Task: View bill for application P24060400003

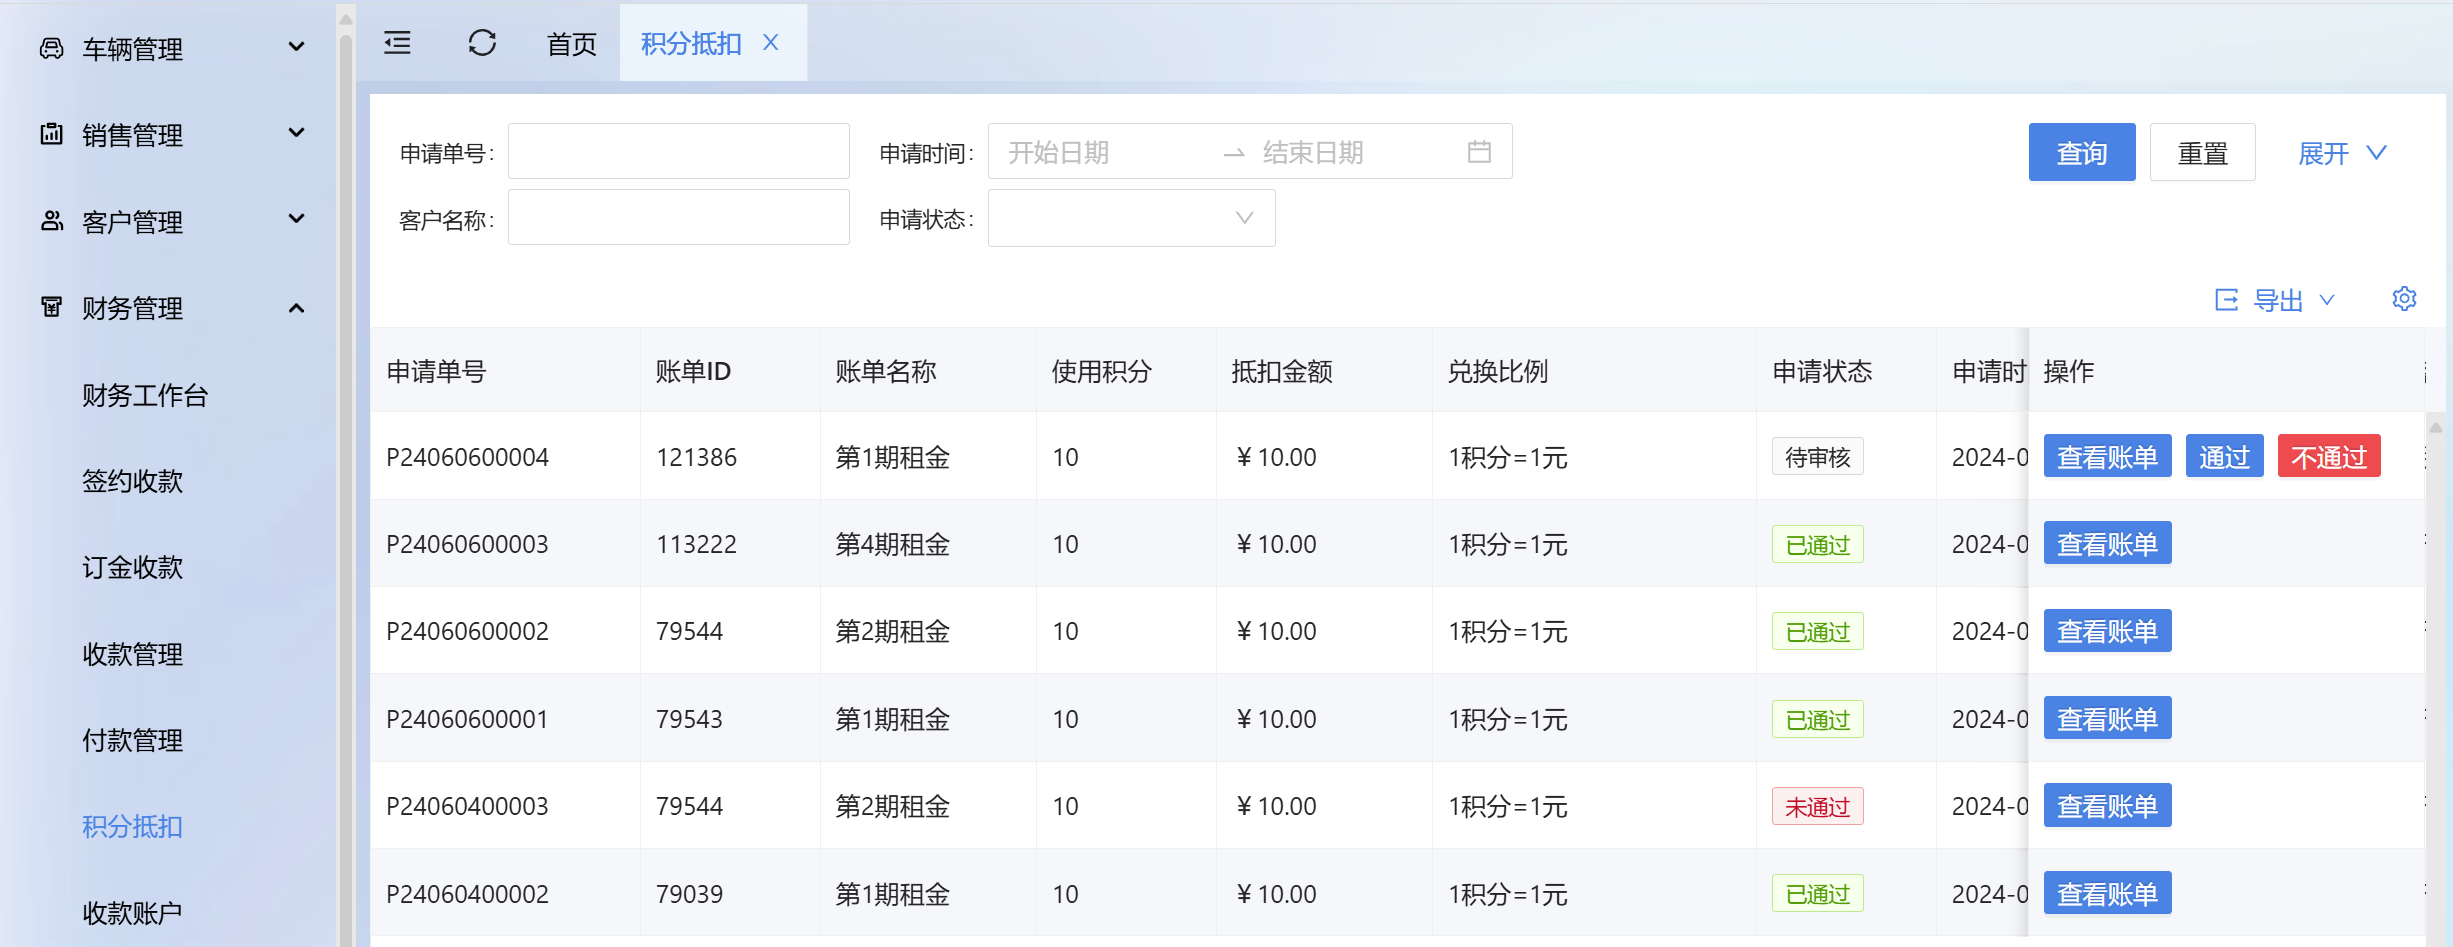Action: click(2106, 806)
